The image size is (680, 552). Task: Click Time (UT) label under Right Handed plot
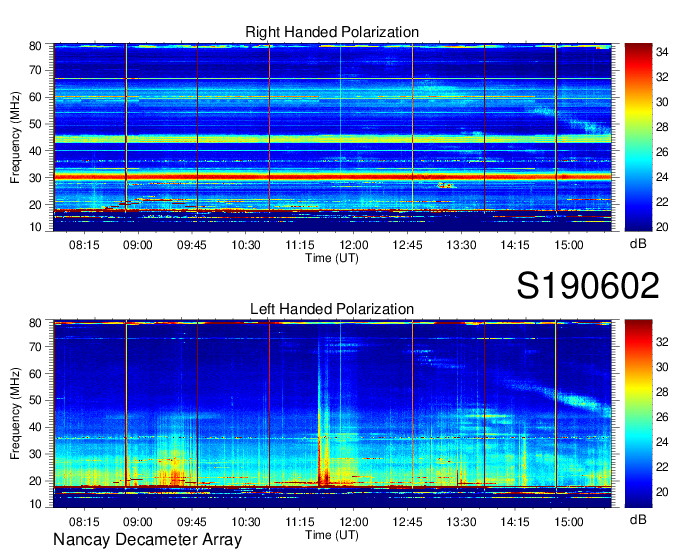click(332, 258)
